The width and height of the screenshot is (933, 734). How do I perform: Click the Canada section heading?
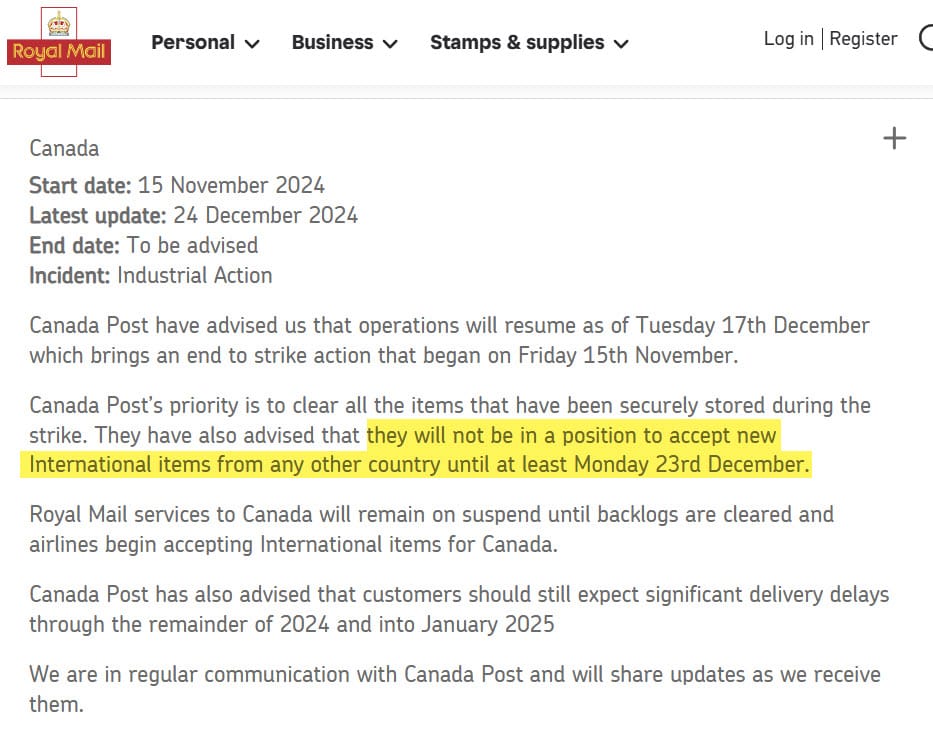pyautogui.click(x=64, y=148)
